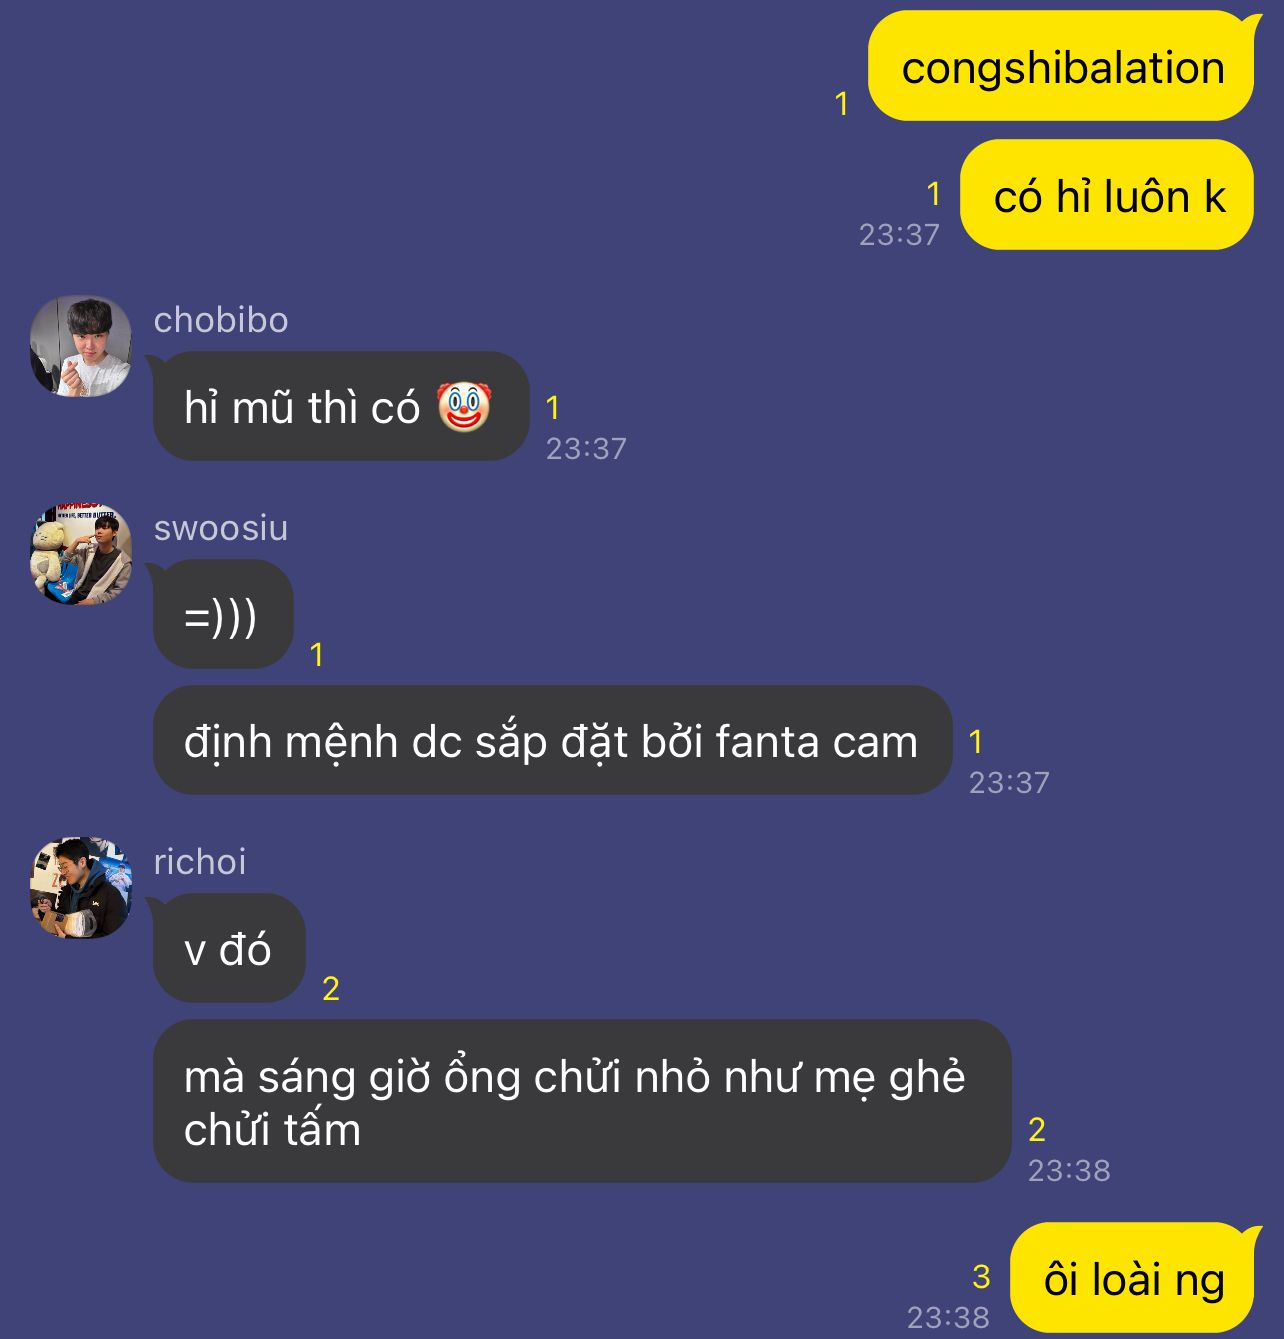Tap the "v đó" message bubble
This screenshot has width=1284, height=1339.
(x=229, y=948)
